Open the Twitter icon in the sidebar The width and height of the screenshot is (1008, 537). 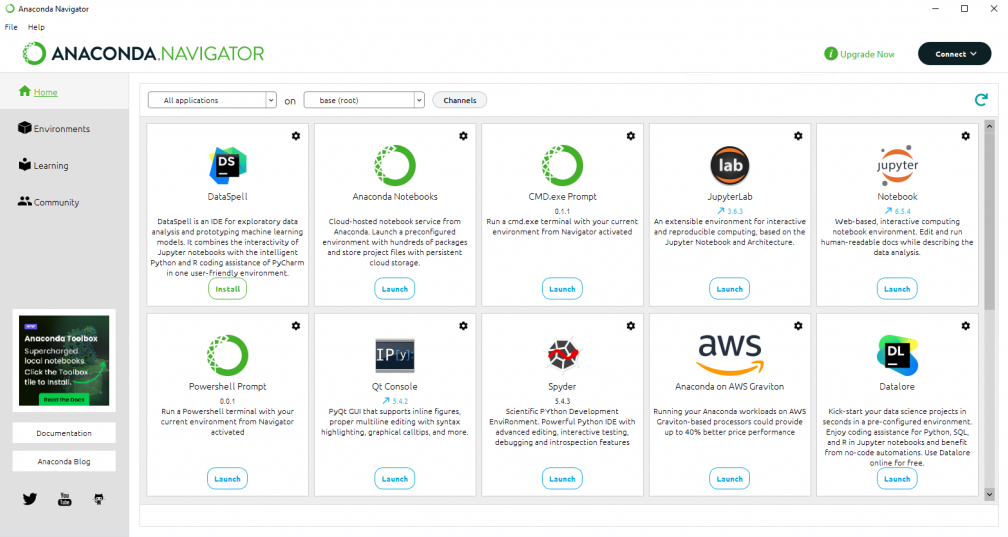[30, 498]
